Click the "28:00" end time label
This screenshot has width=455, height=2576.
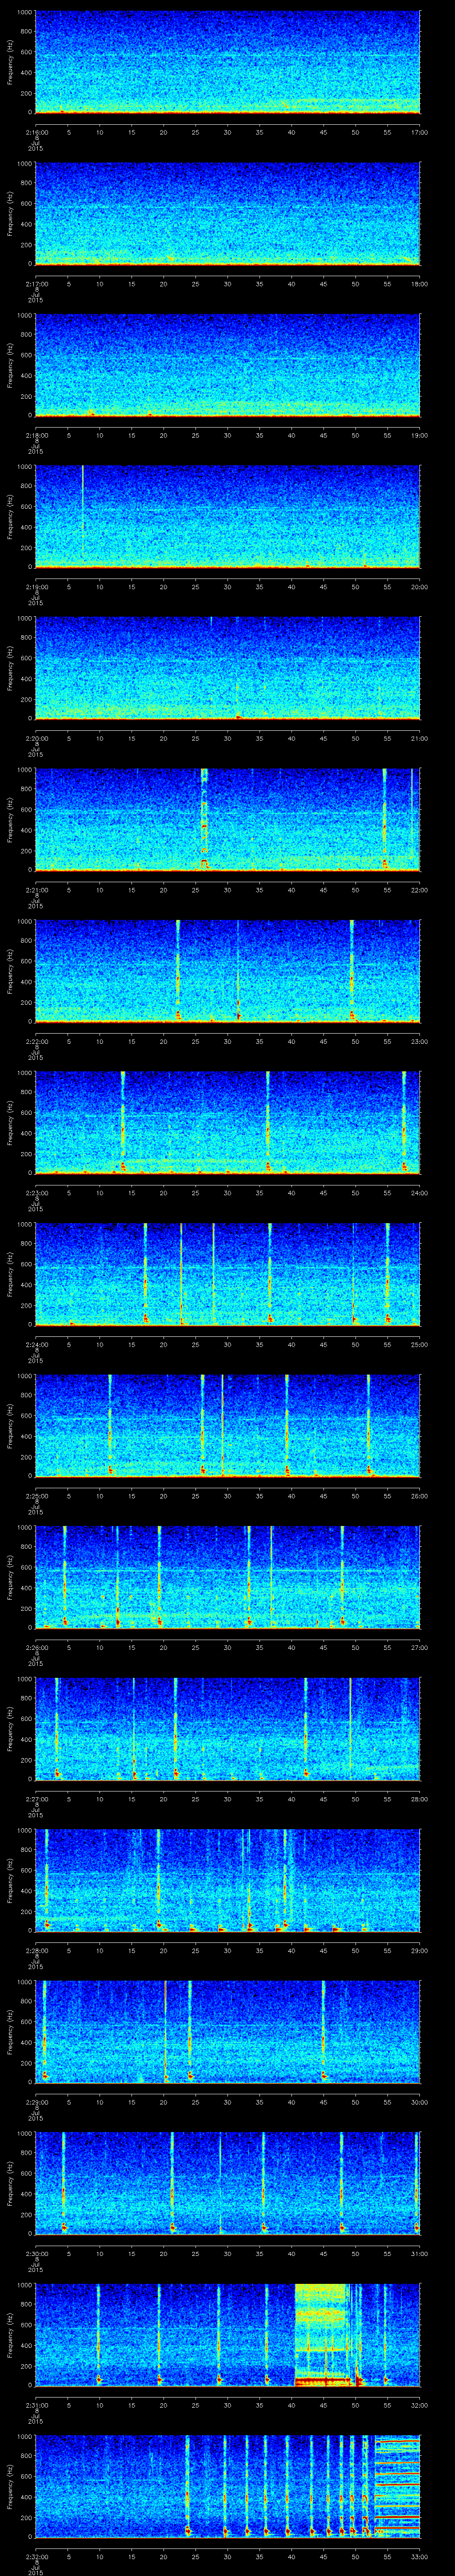click(x=419, y=1798)
